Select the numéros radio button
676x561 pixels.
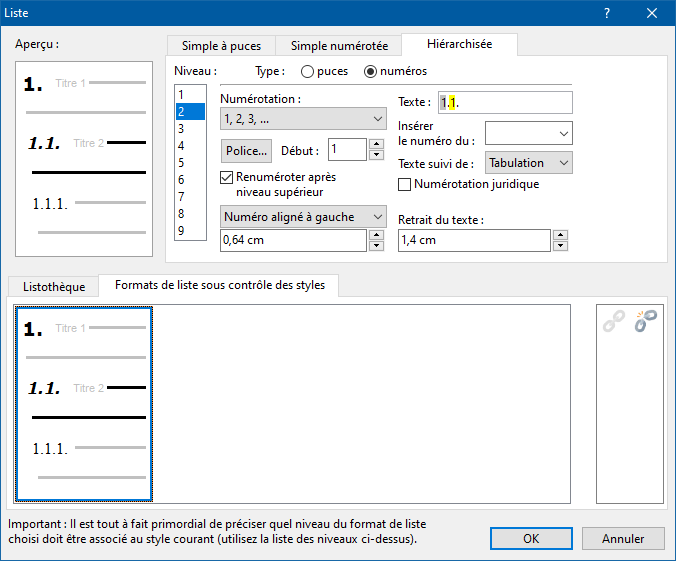(x=371, y=71)
